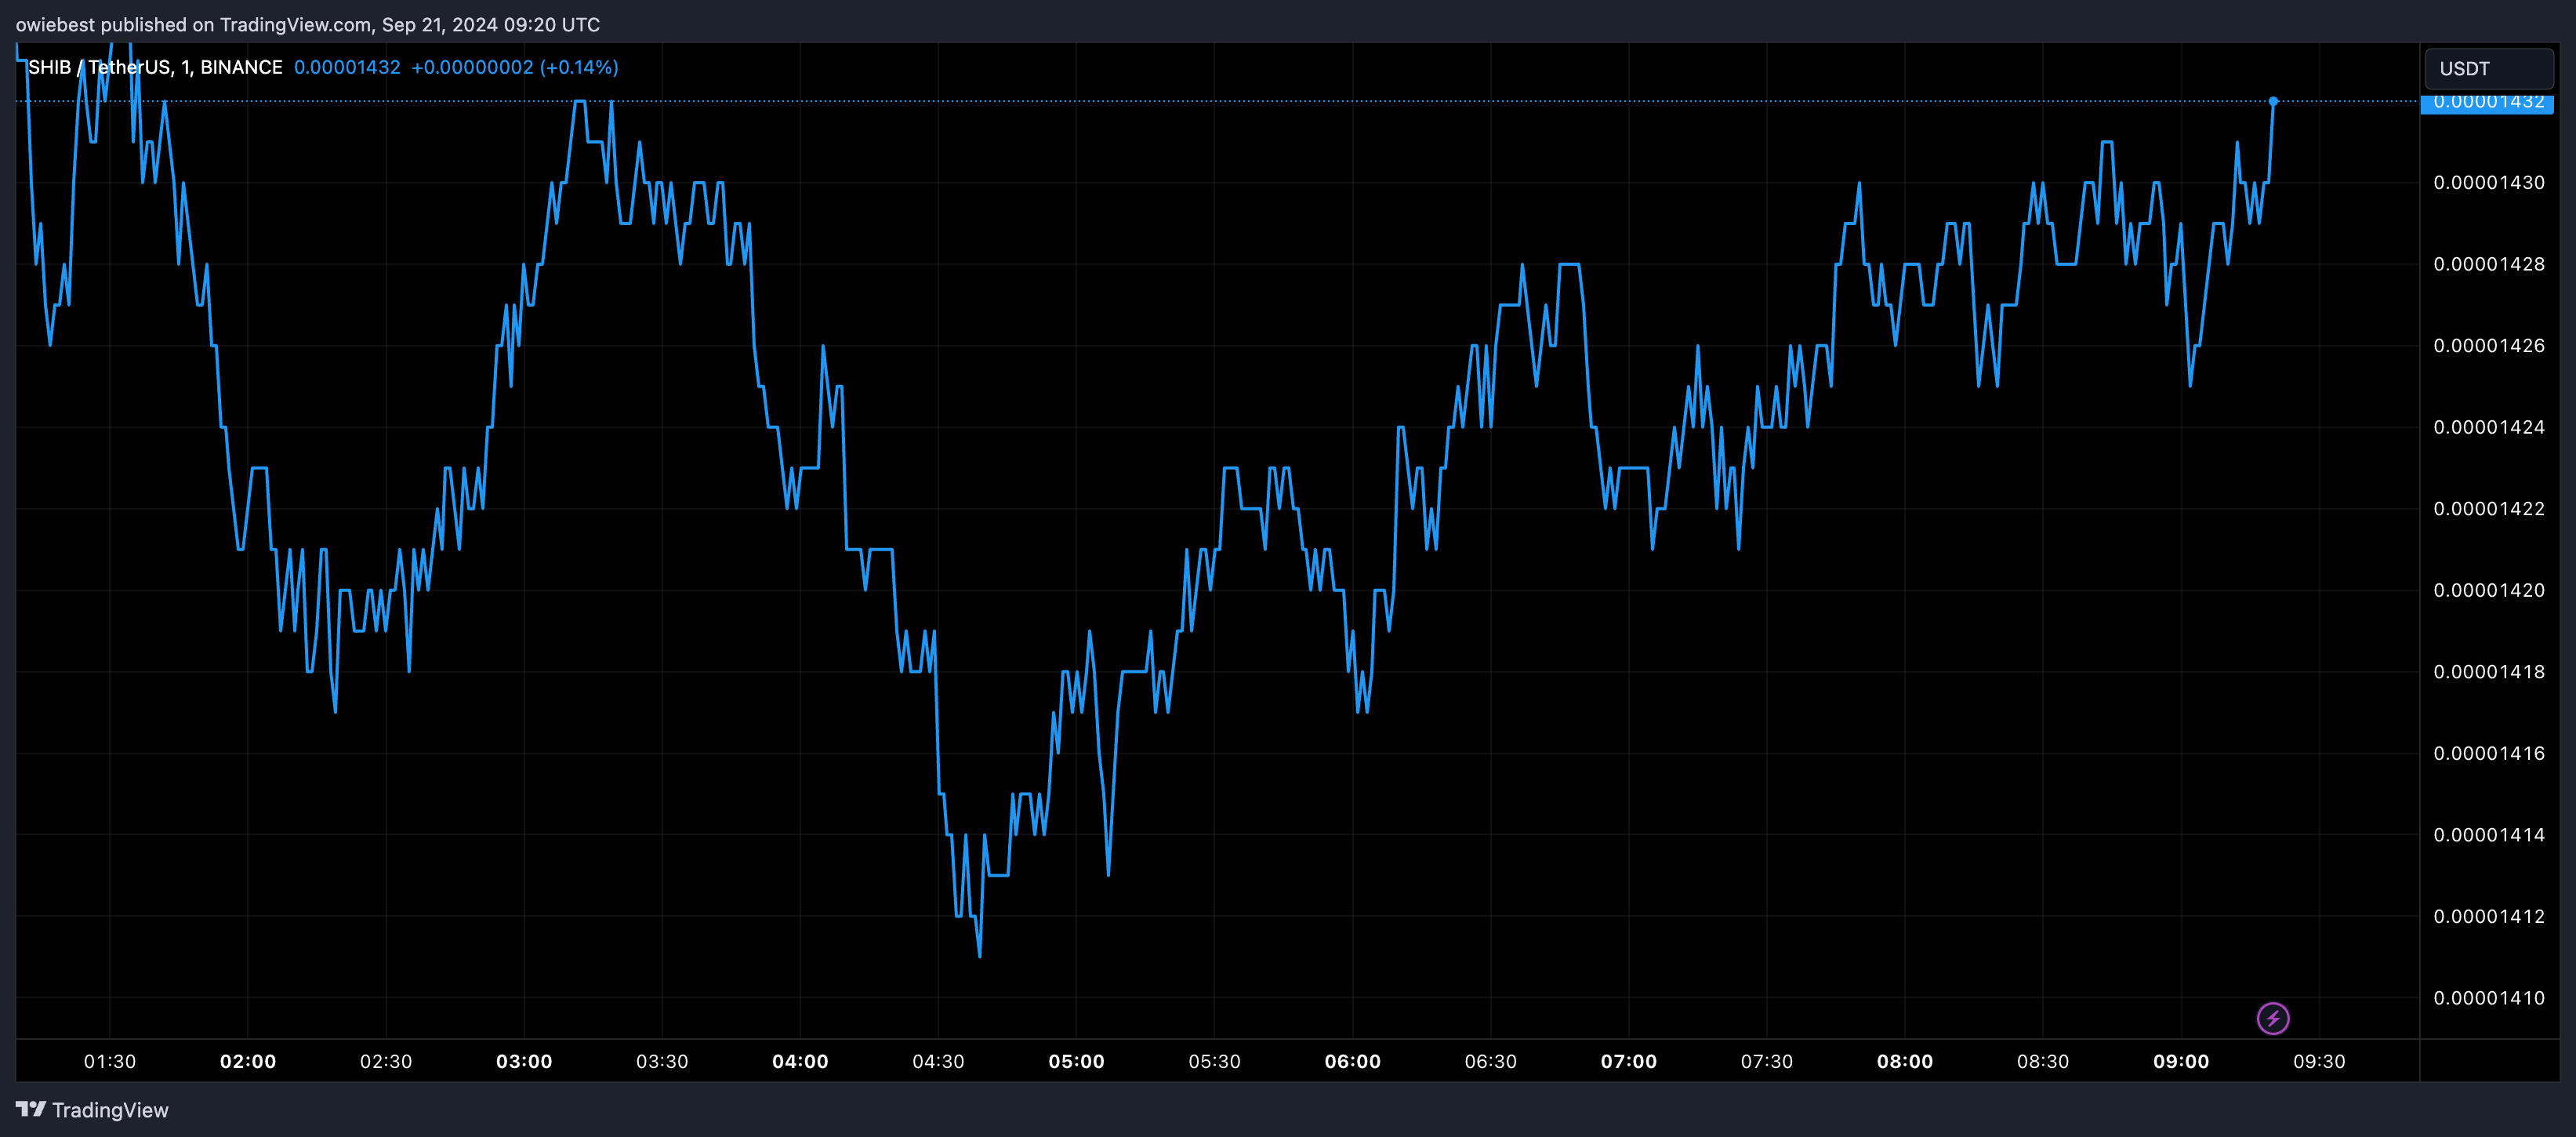Click the TradingView text link
Image resolution: width=2576 pixels, height=1137 pixels.
(110, 1110)
